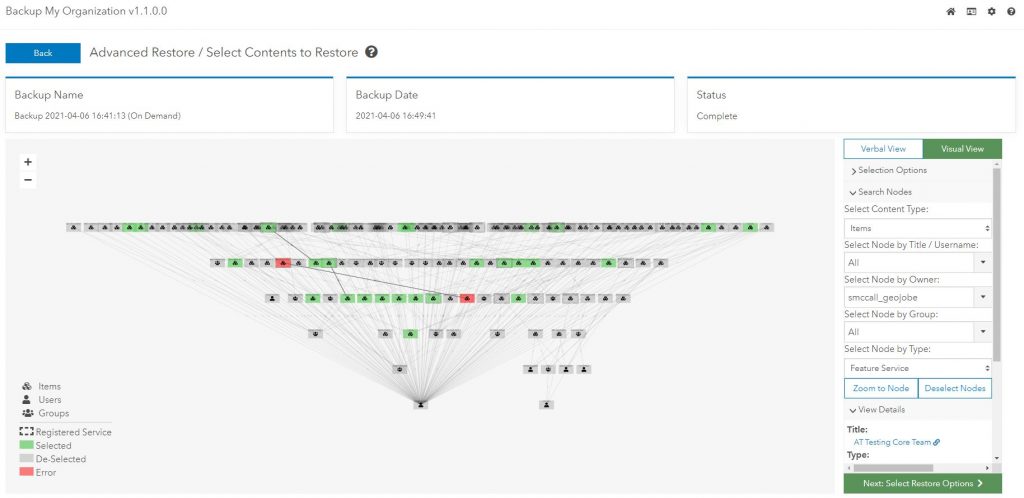Zoom in the graph with plus button

[28, 161]
